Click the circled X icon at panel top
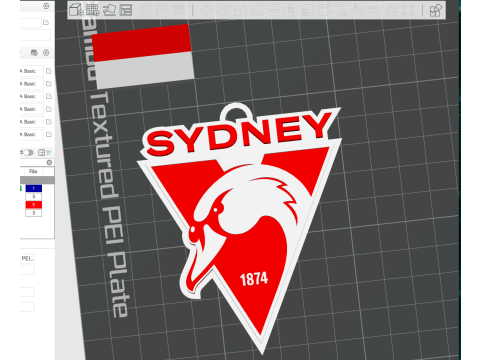 pyautogui.click(x=46, y=6)
